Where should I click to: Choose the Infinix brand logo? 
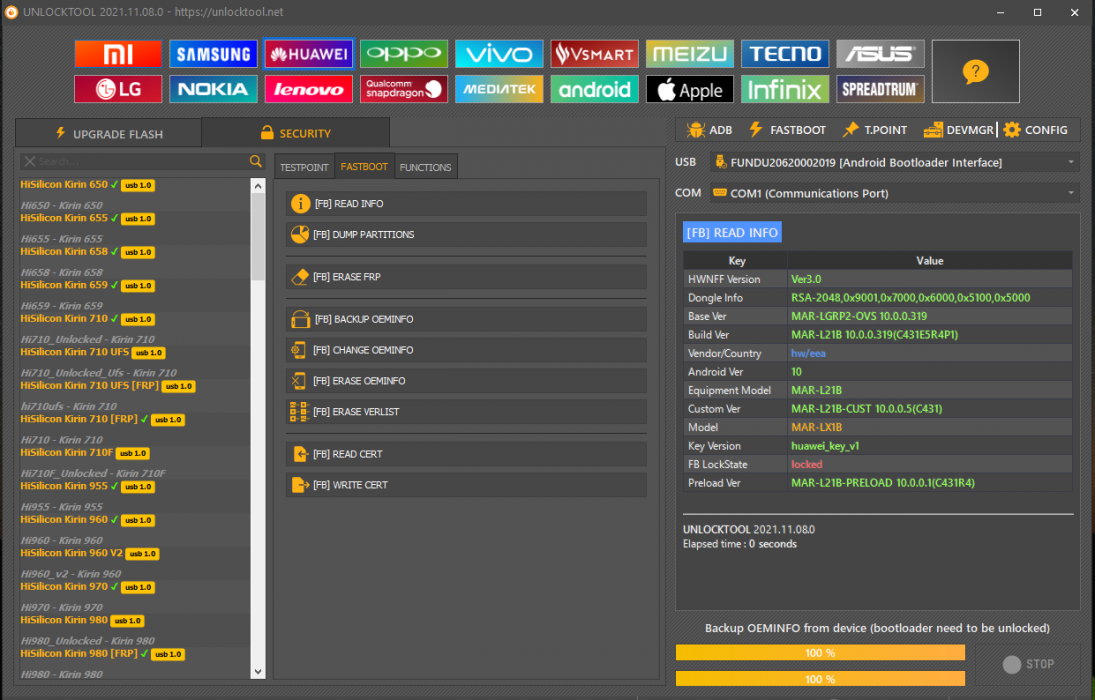click(785, 89)
